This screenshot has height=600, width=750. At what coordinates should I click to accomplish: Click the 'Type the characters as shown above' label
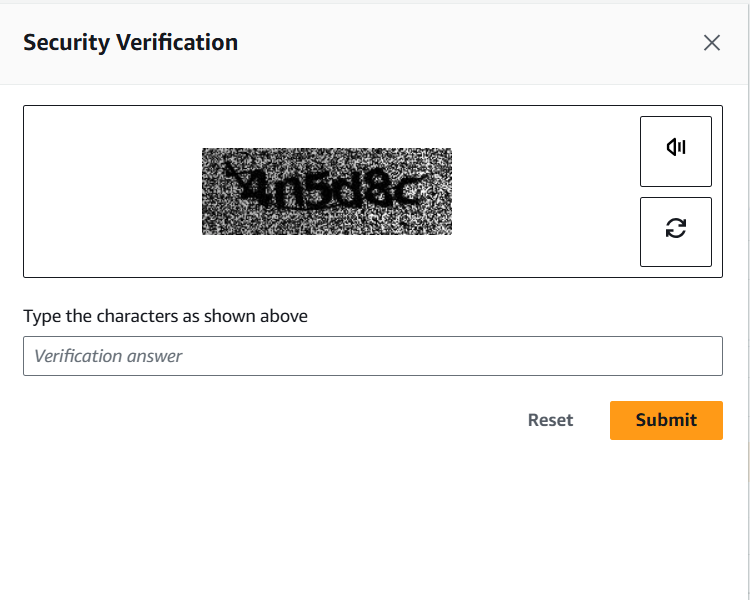pos(165,316)
